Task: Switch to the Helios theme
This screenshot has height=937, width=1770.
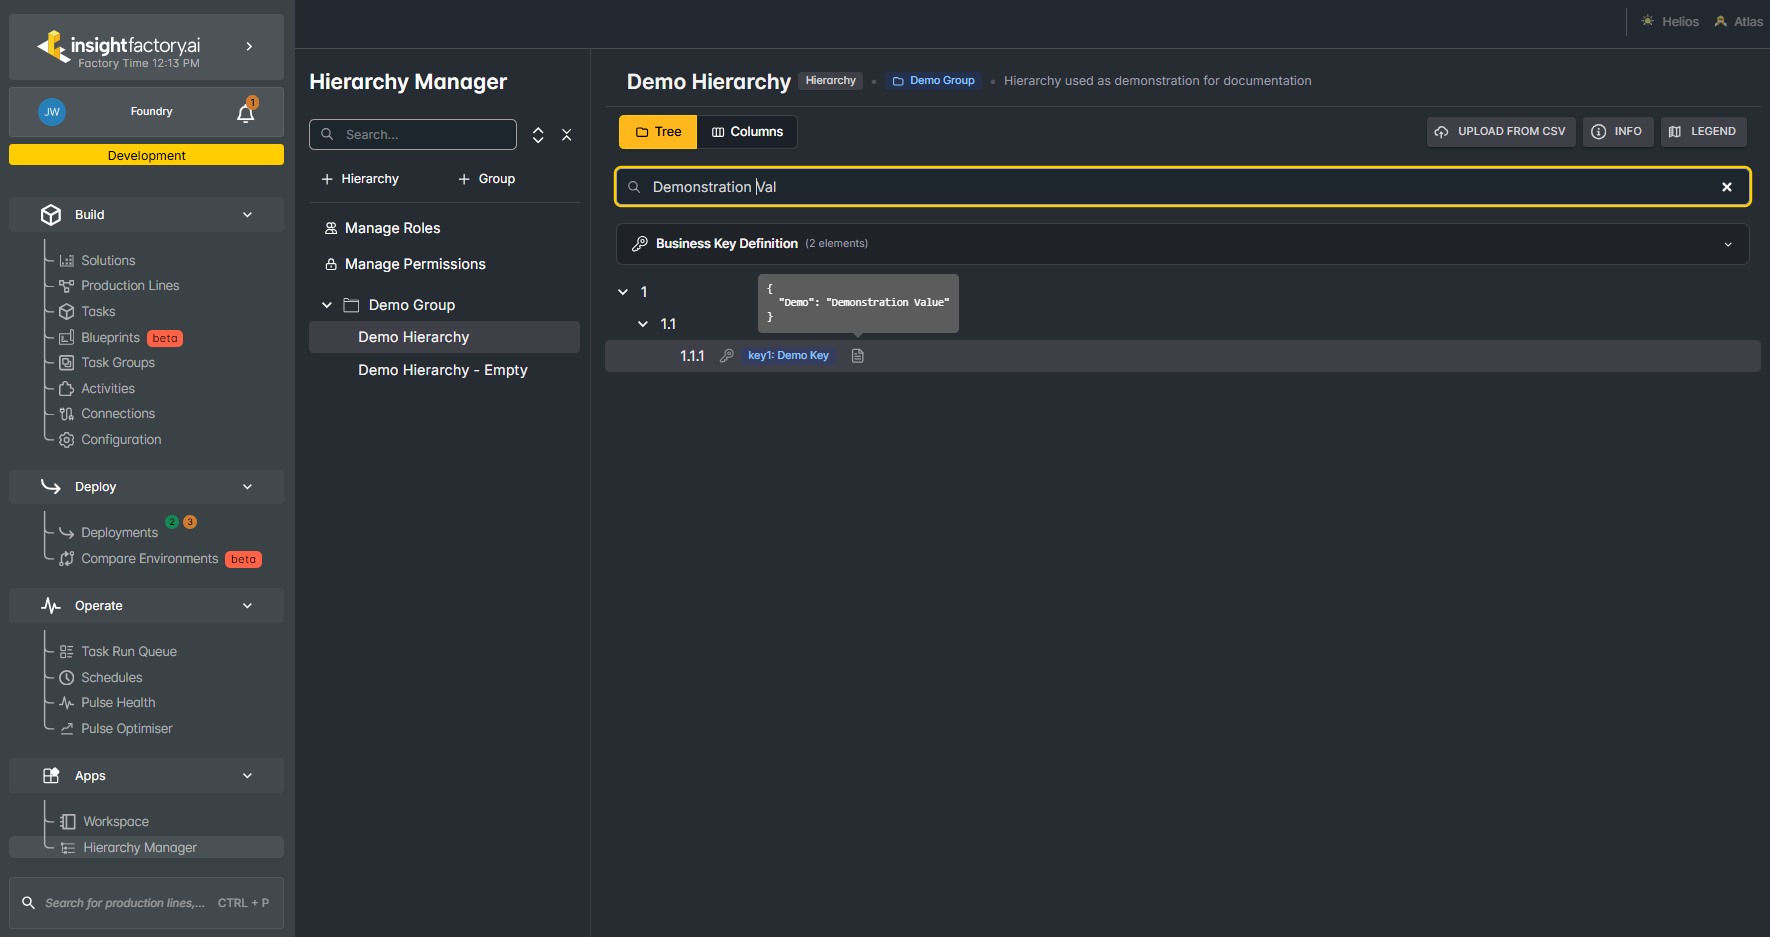Action: pos(1670,22)
